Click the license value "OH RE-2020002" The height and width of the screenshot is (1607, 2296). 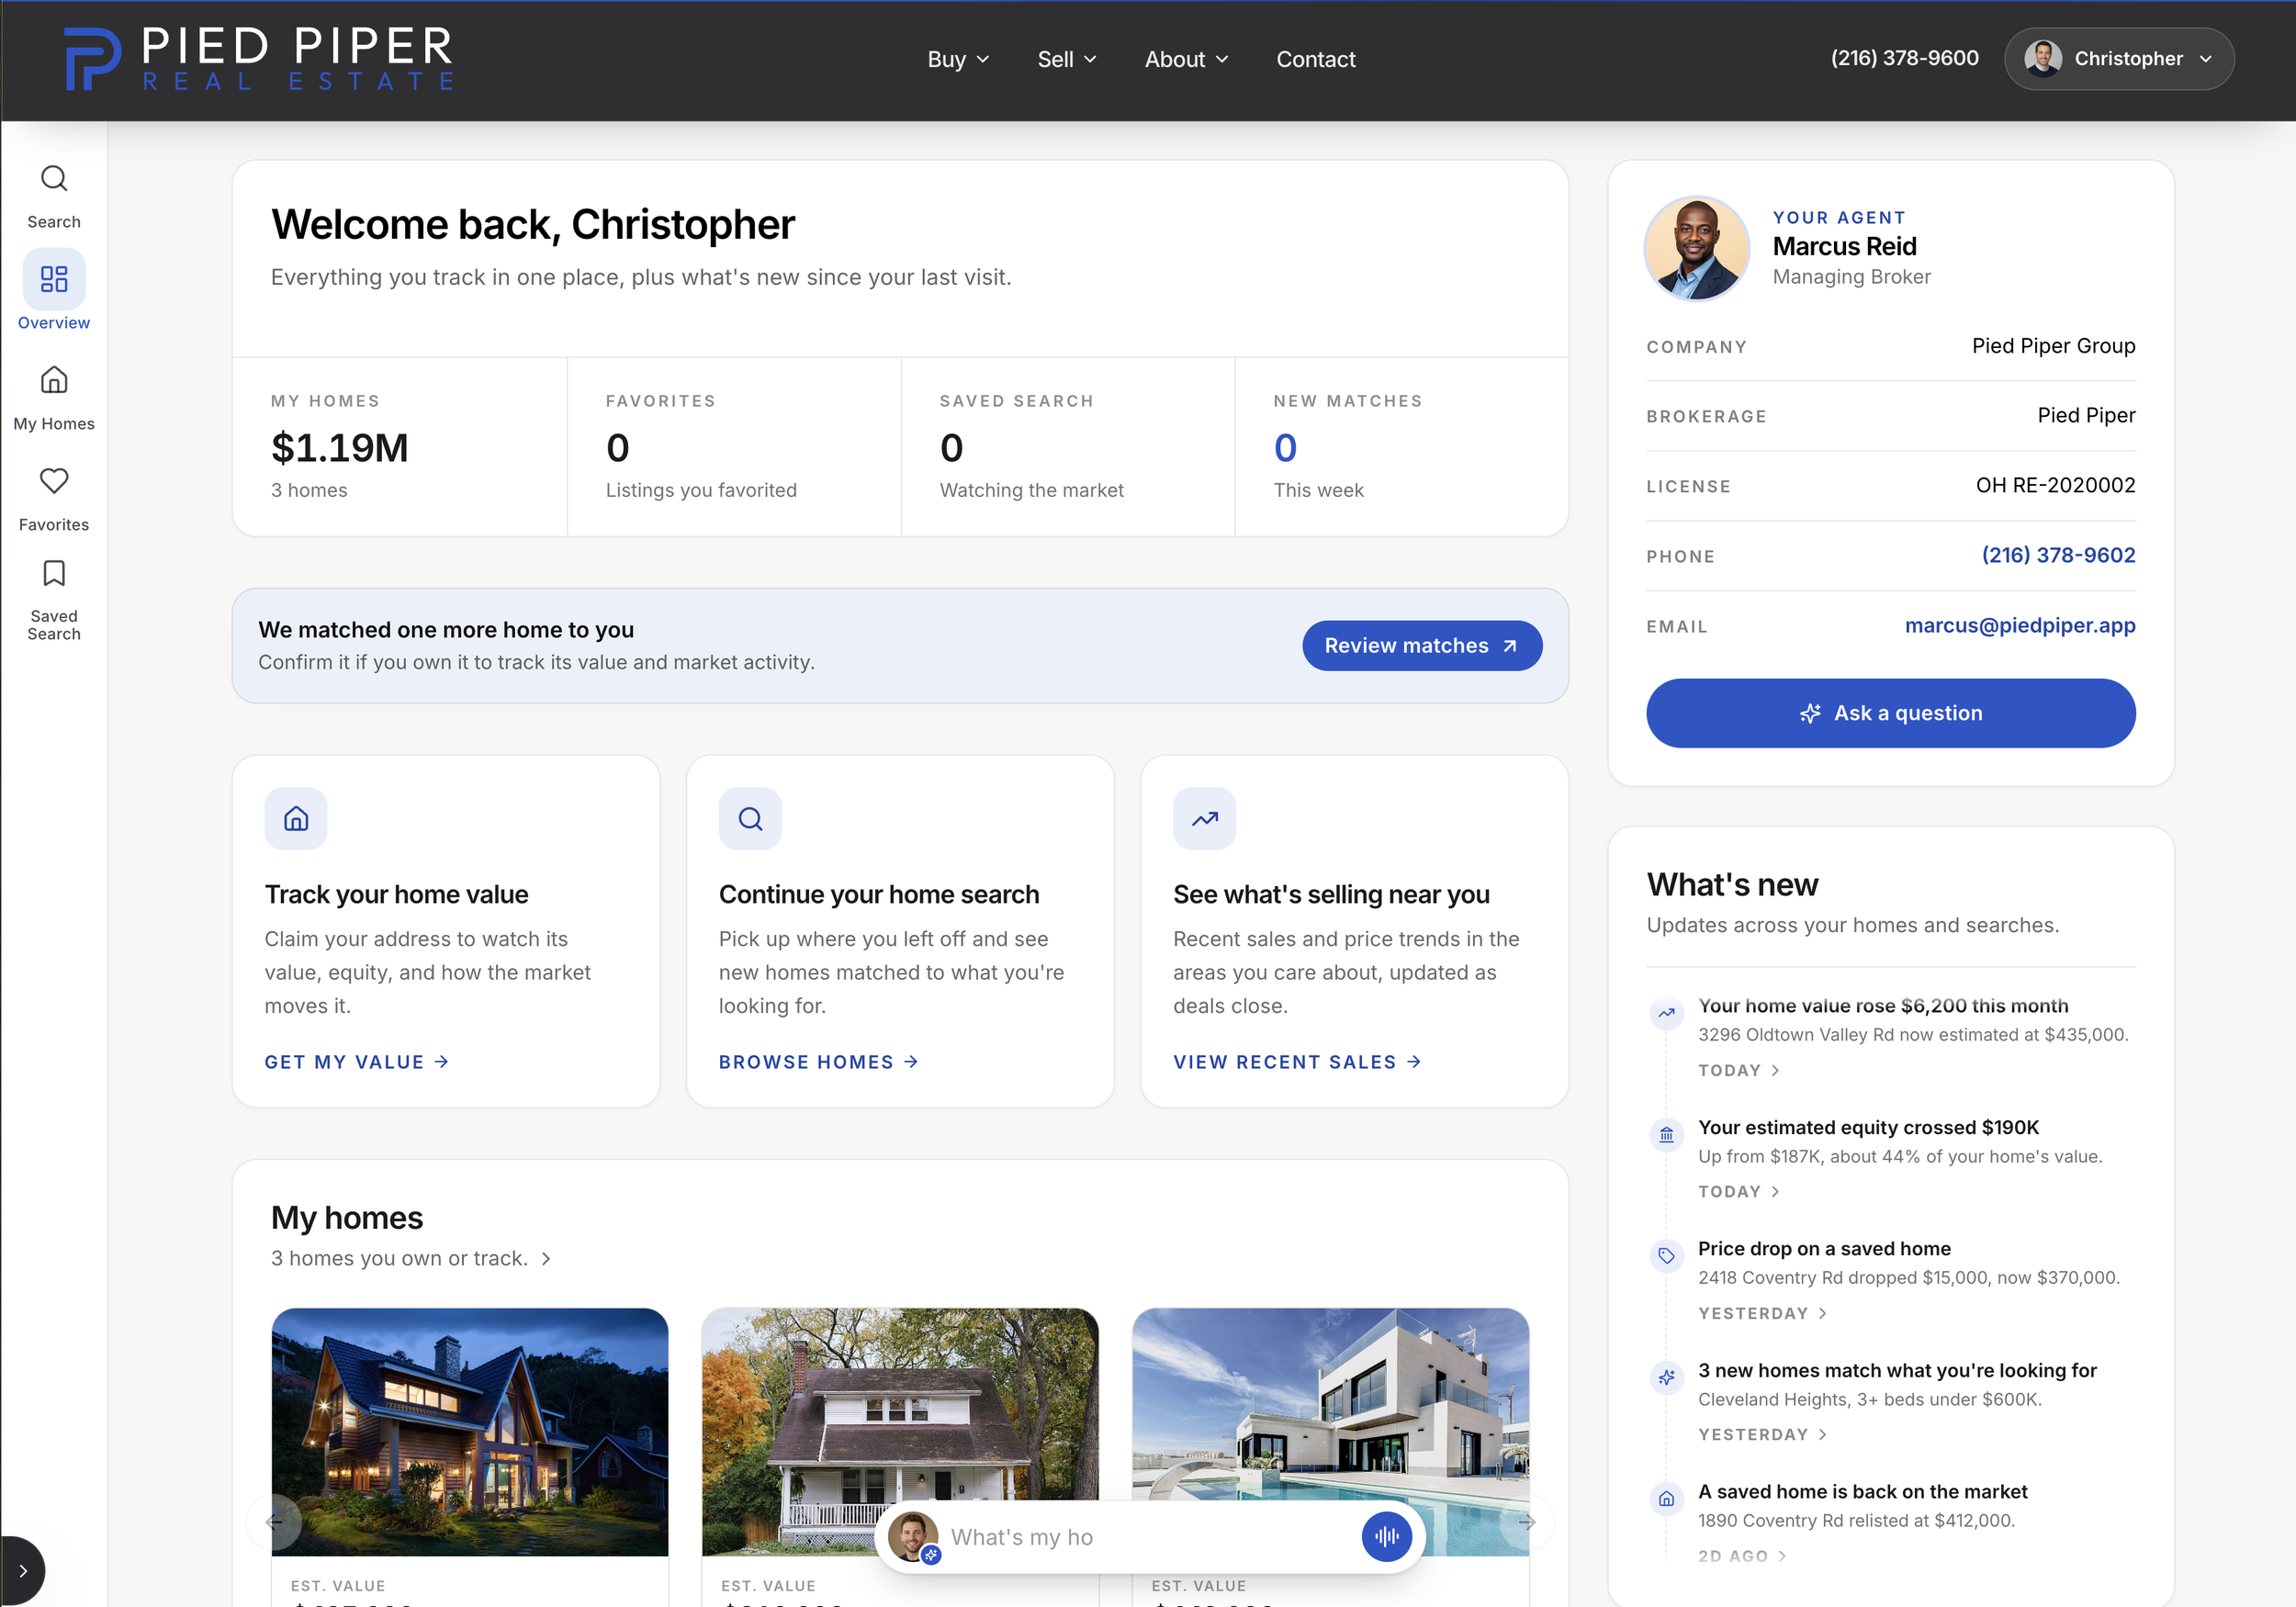[2055, 485]
